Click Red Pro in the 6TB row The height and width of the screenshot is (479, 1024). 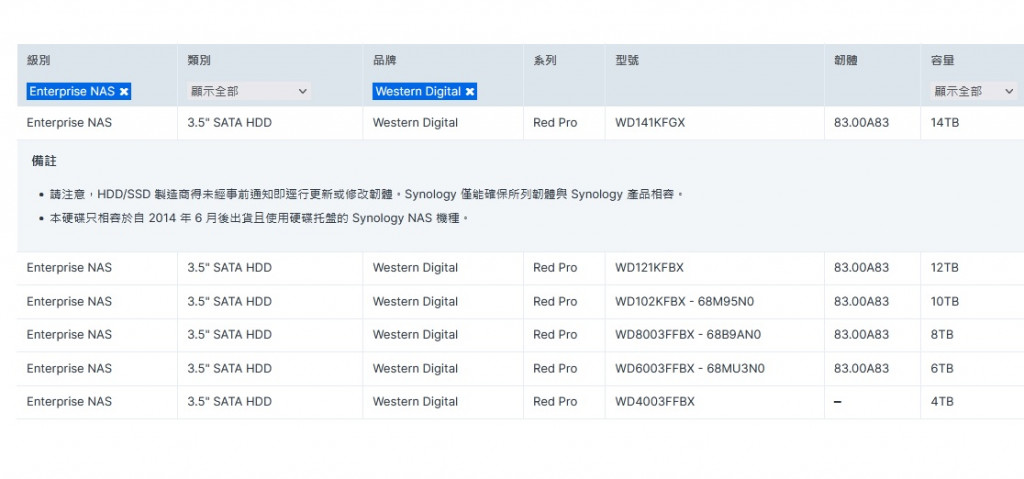555,369
